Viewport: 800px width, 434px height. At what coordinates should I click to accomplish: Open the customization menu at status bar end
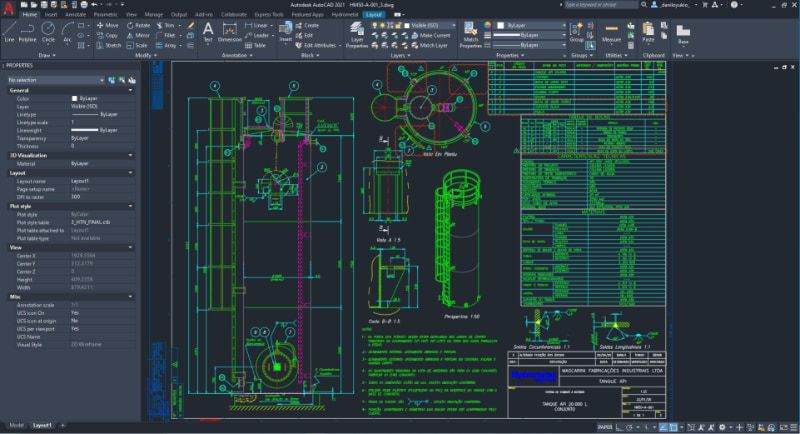point(795,427)
